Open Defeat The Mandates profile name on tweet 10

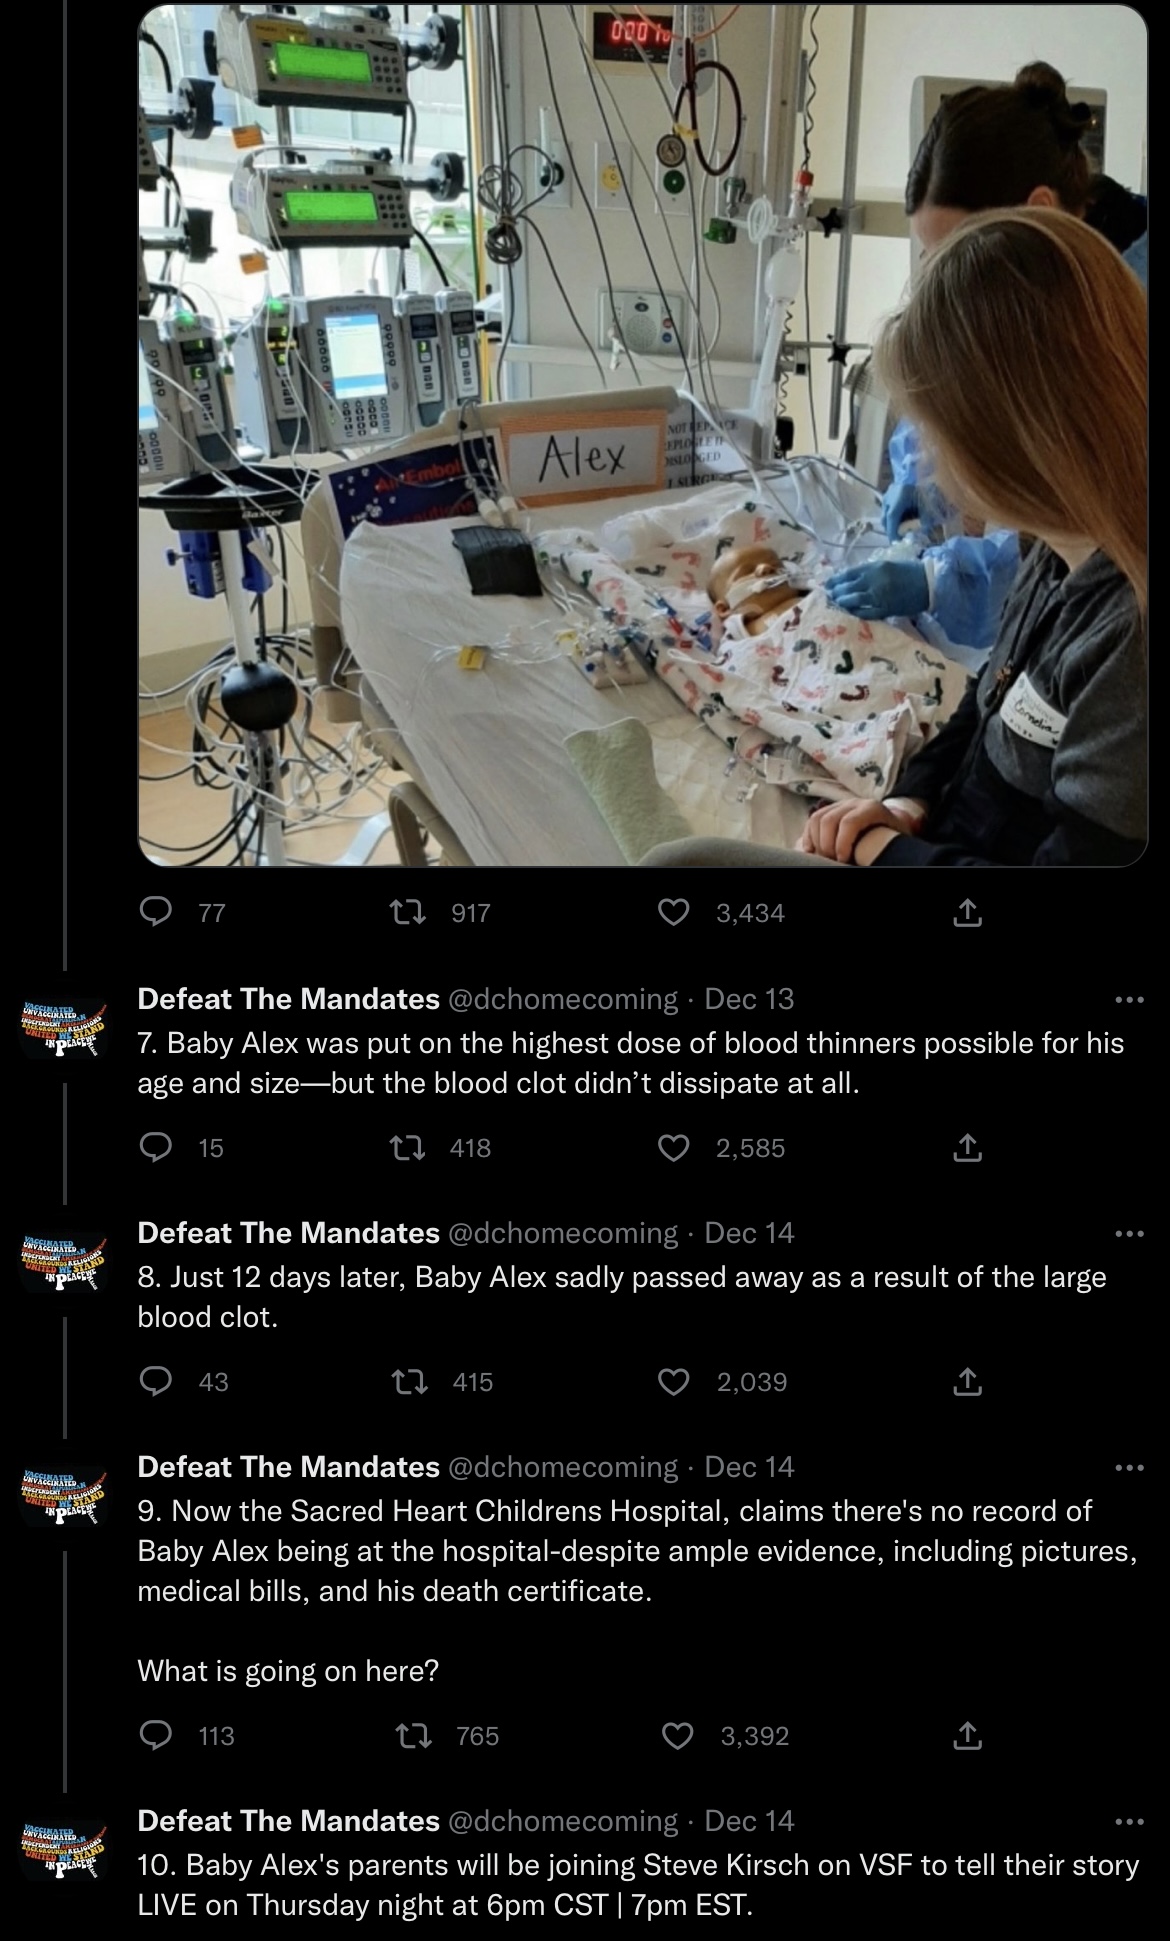click(288, 1821)
